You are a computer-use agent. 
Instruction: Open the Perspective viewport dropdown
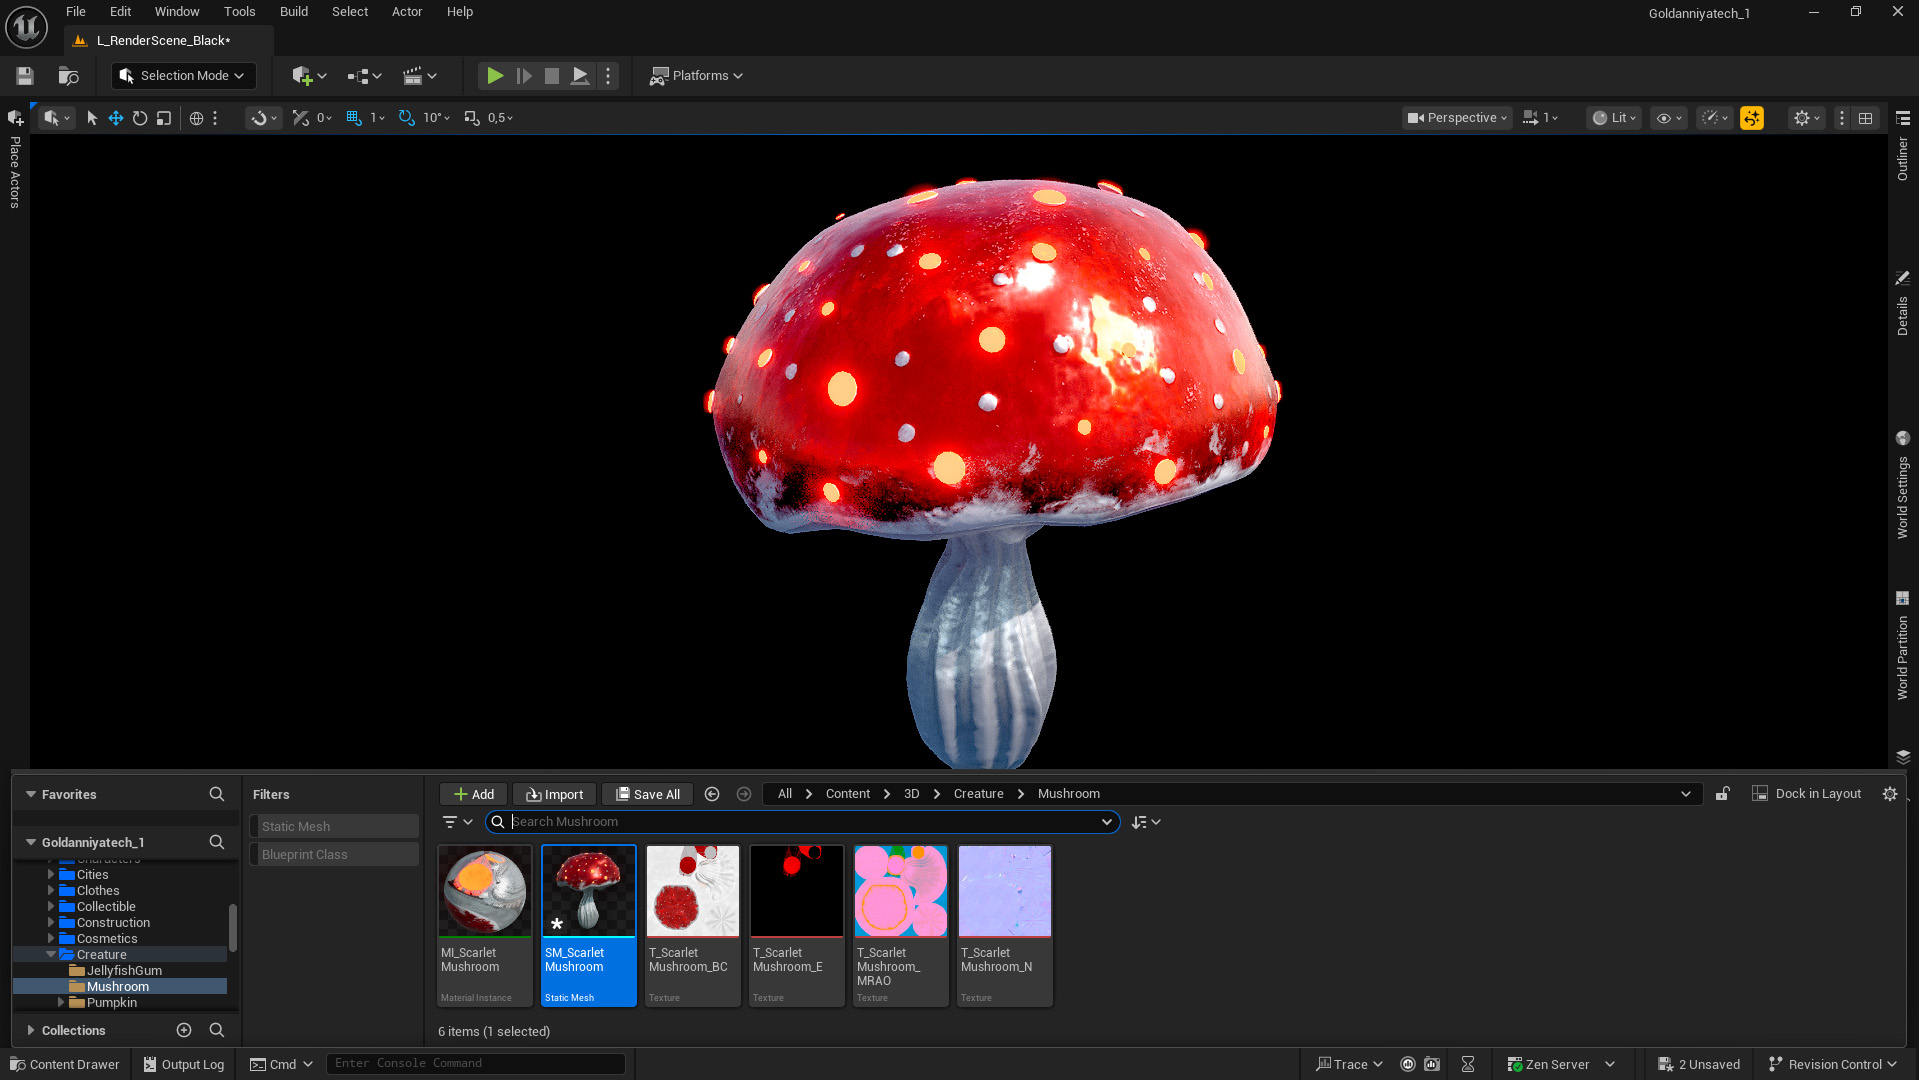[x=1456, y=117]
